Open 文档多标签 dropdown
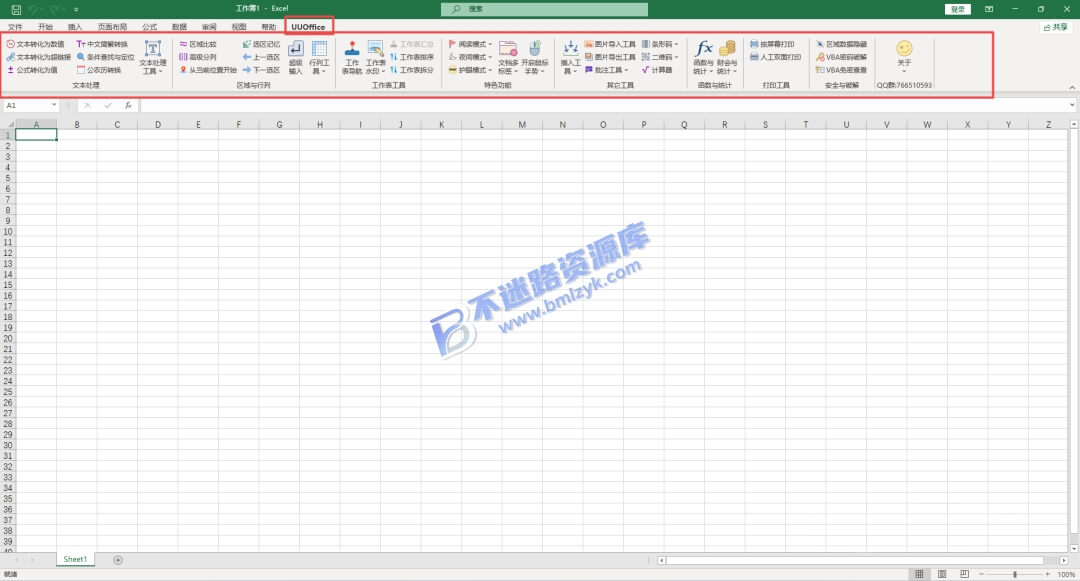The height and width of the screenshot is (581, 1080). click(x=508, y=57)
